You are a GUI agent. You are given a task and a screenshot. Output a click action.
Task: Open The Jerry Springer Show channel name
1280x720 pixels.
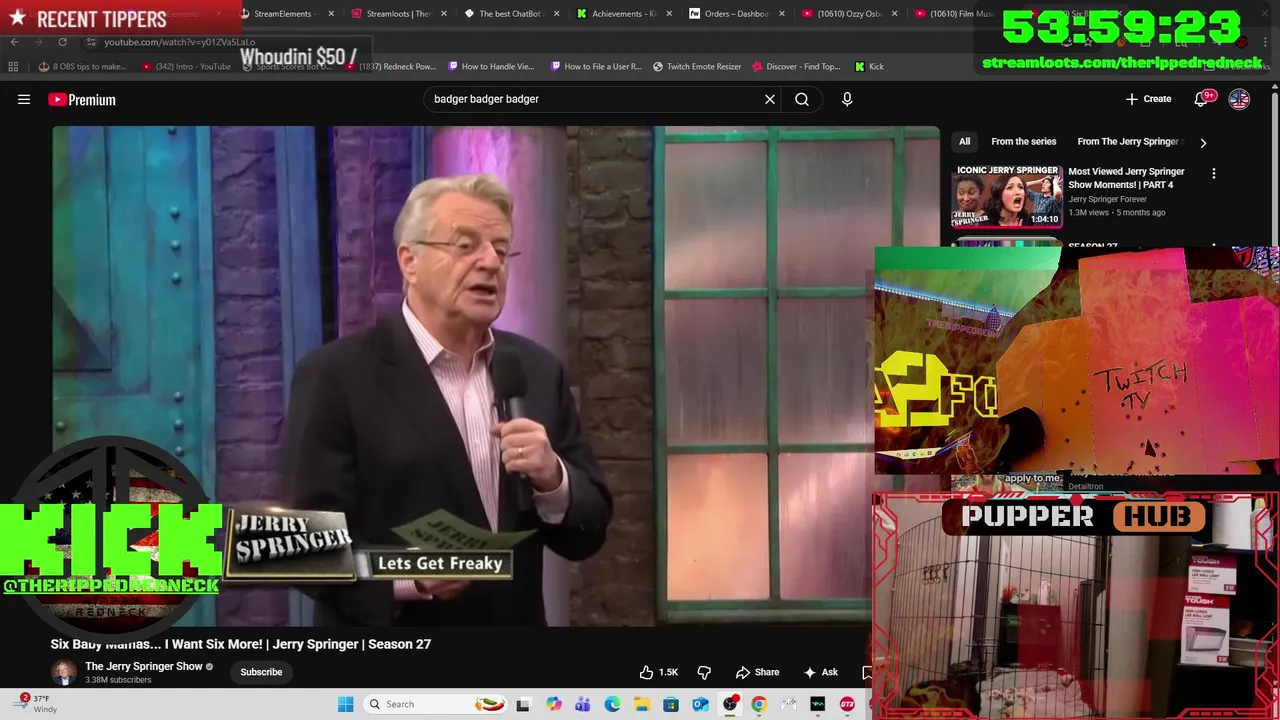click(144, 666)
